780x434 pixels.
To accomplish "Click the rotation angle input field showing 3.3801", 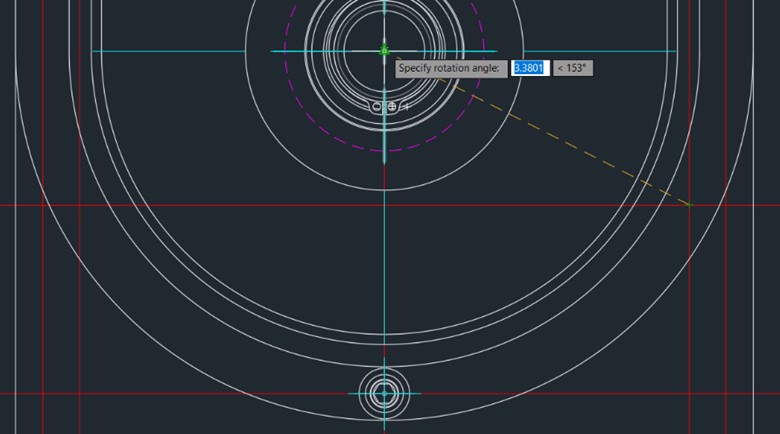I will click(x=530, y=68).
